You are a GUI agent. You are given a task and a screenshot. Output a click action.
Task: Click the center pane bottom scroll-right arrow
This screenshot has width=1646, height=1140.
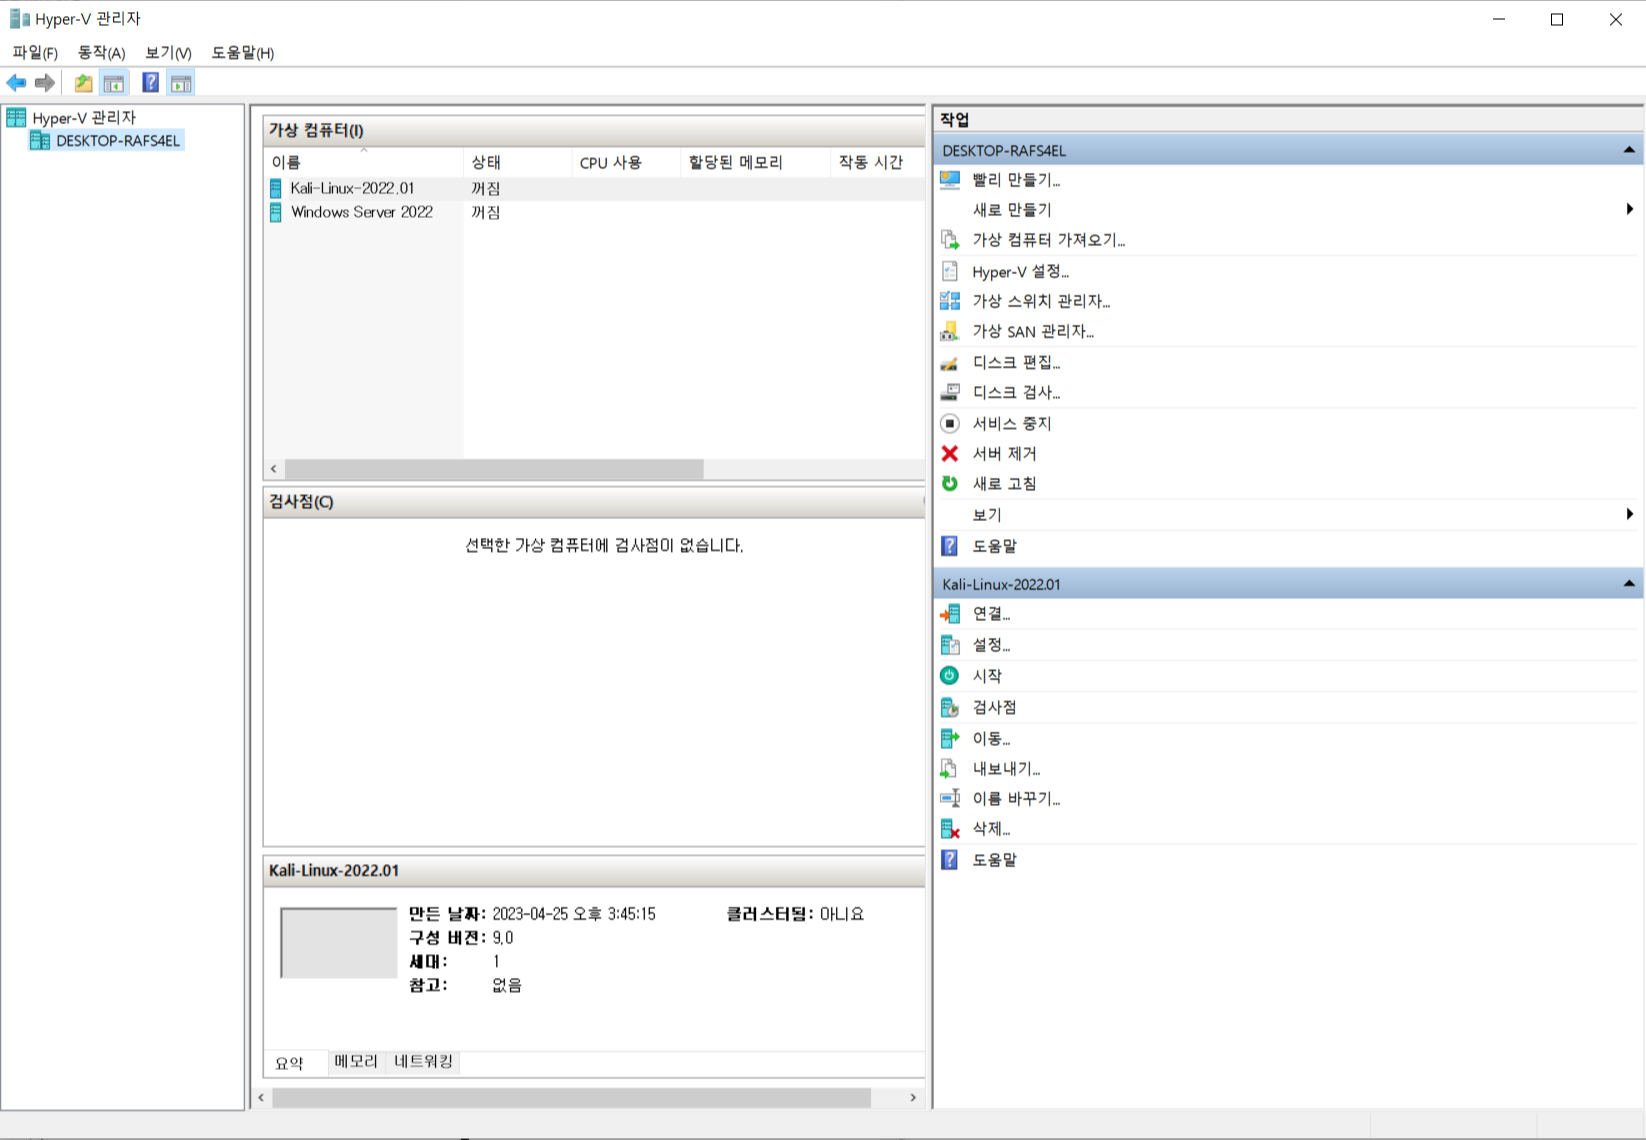pos(913,1098)
